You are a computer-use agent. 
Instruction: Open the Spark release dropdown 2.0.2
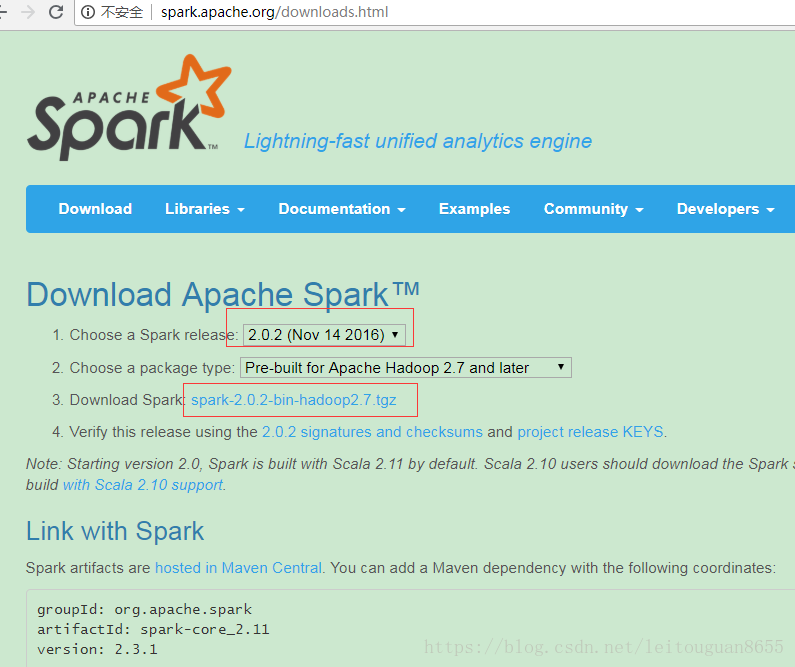click(324, 335)
